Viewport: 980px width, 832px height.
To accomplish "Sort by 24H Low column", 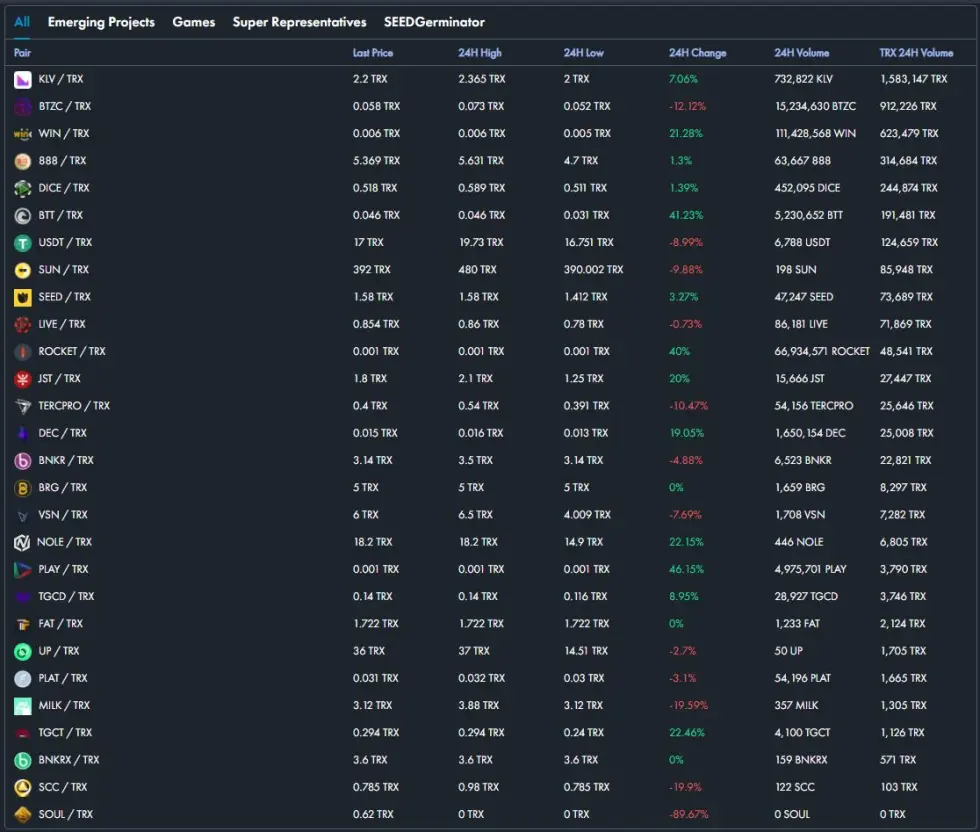I will point(584,53).
